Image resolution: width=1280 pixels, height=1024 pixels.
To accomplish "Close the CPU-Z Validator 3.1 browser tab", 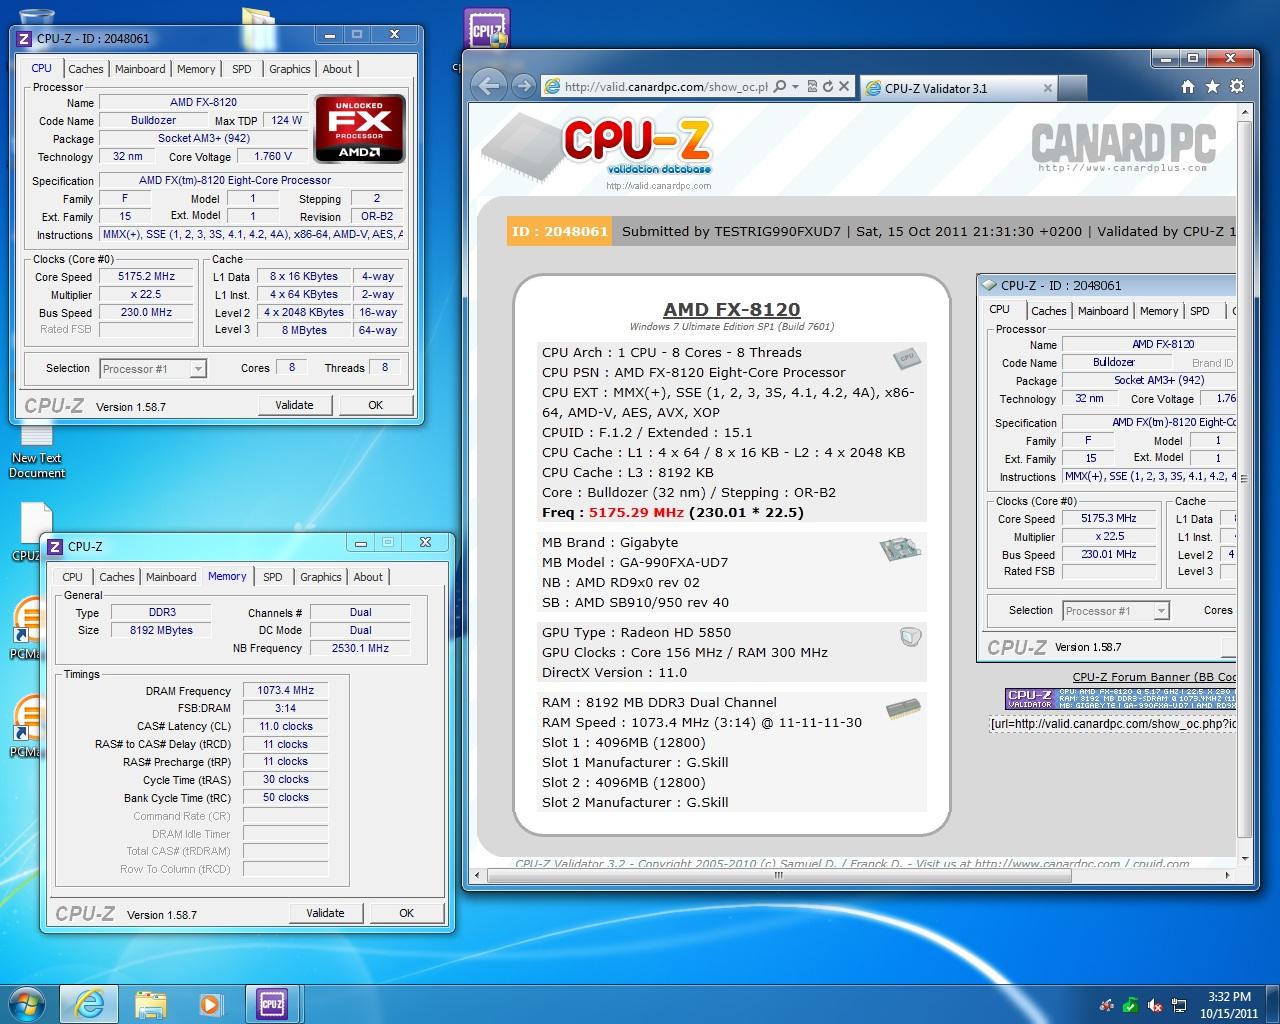I will 1047,88.
